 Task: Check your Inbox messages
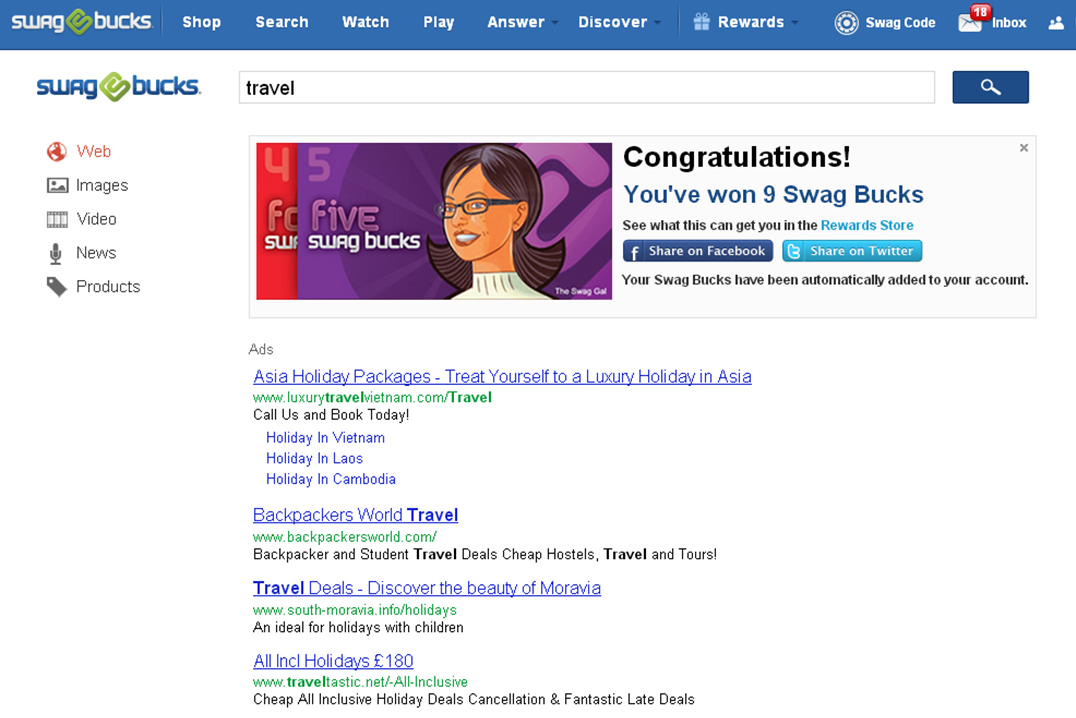(1002, 22)
